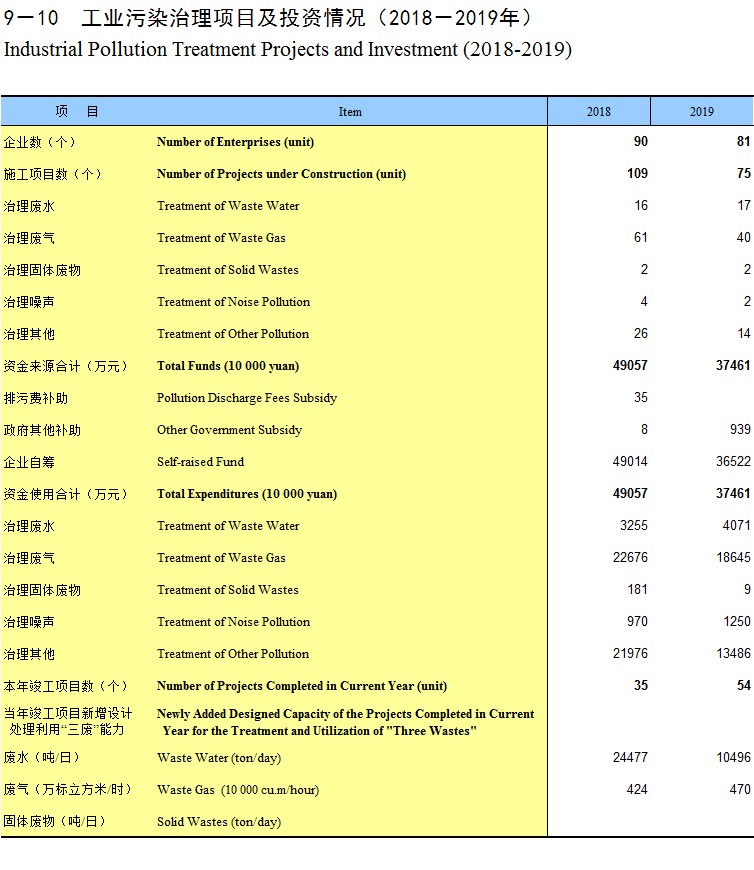Click the 废水（吨/日）label
This screenshot has width=754, height=870.
42,758
